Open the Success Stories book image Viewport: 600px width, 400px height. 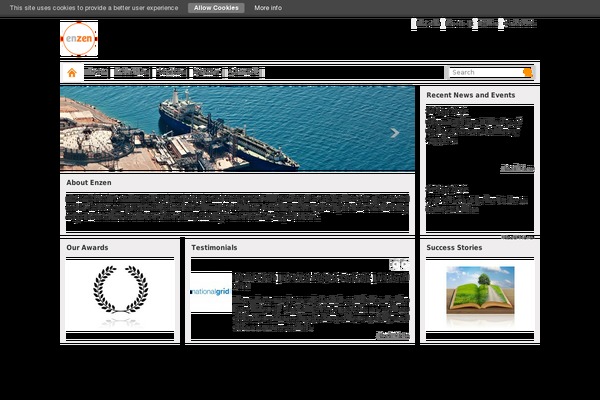coord(480,291)
